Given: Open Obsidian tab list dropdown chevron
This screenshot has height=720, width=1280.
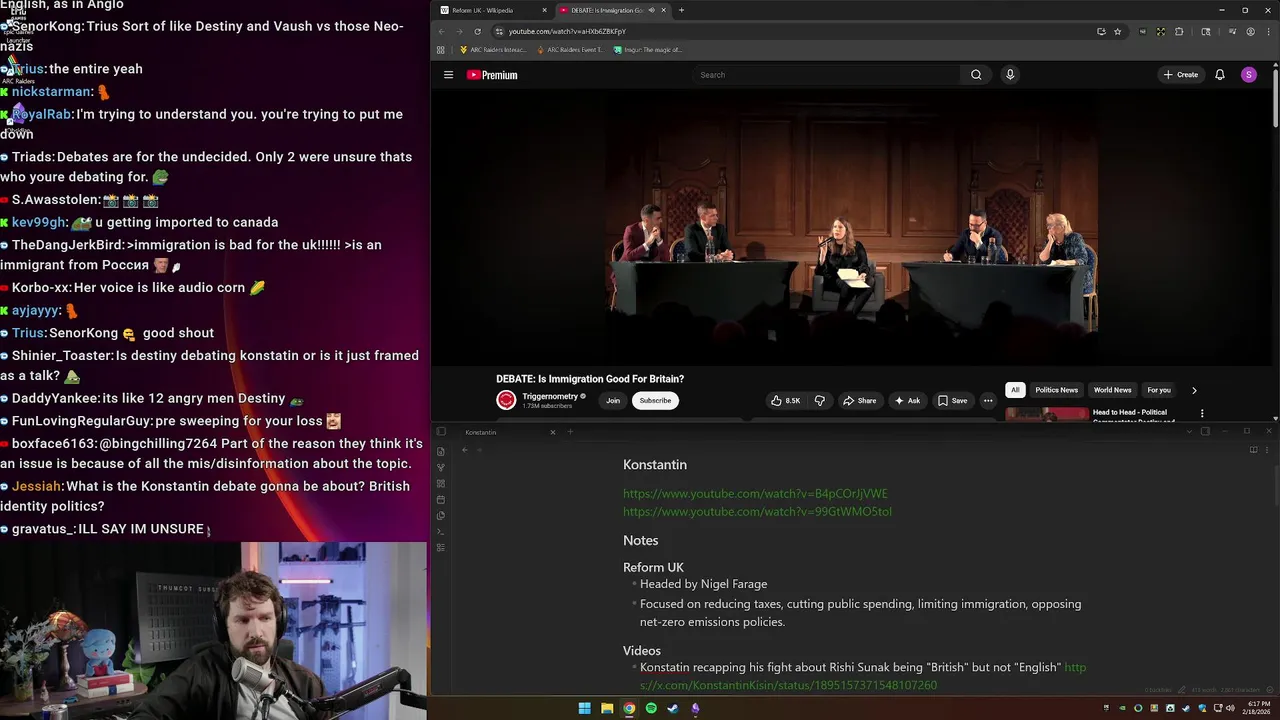Looking at the screenshot, I should (1189, 432).
